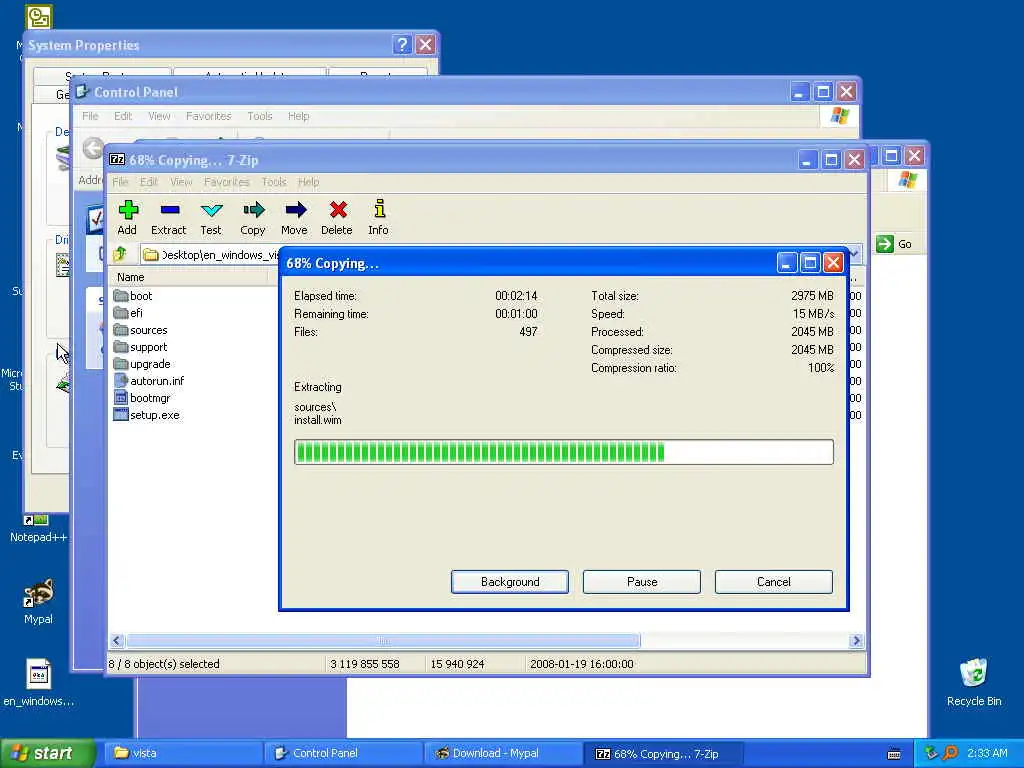Image resolution: width=1024 pixels, height=768 pixels.
Task: Select the setup.exe file
Action: coord(147,415)
